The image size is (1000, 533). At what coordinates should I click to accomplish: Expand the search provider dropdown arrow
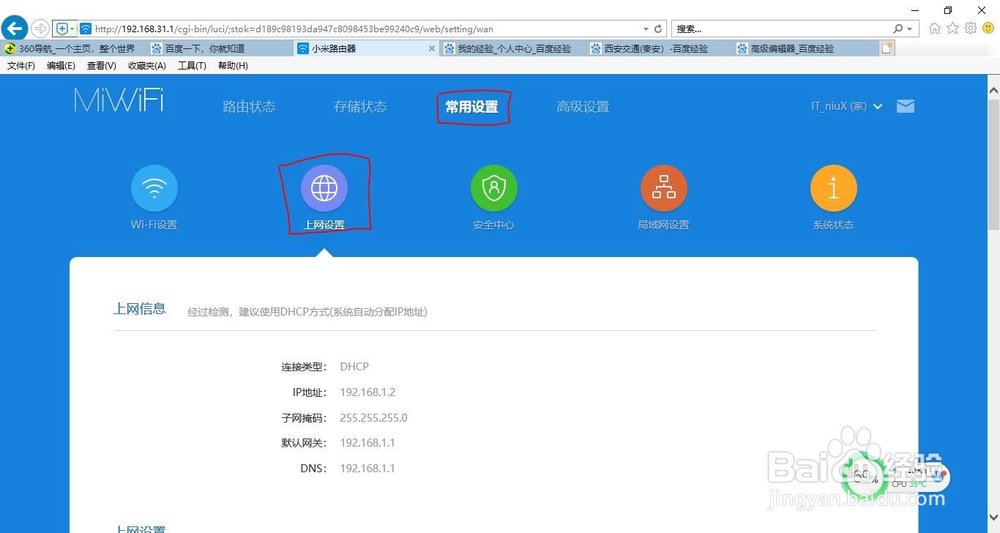tap(910, 29)
